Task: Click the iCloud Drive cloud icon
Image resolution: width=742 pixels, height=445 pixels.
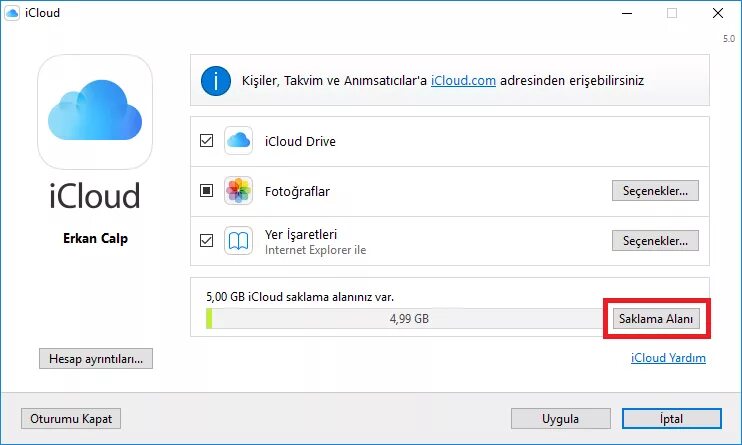Action: [x=238, y=141]
